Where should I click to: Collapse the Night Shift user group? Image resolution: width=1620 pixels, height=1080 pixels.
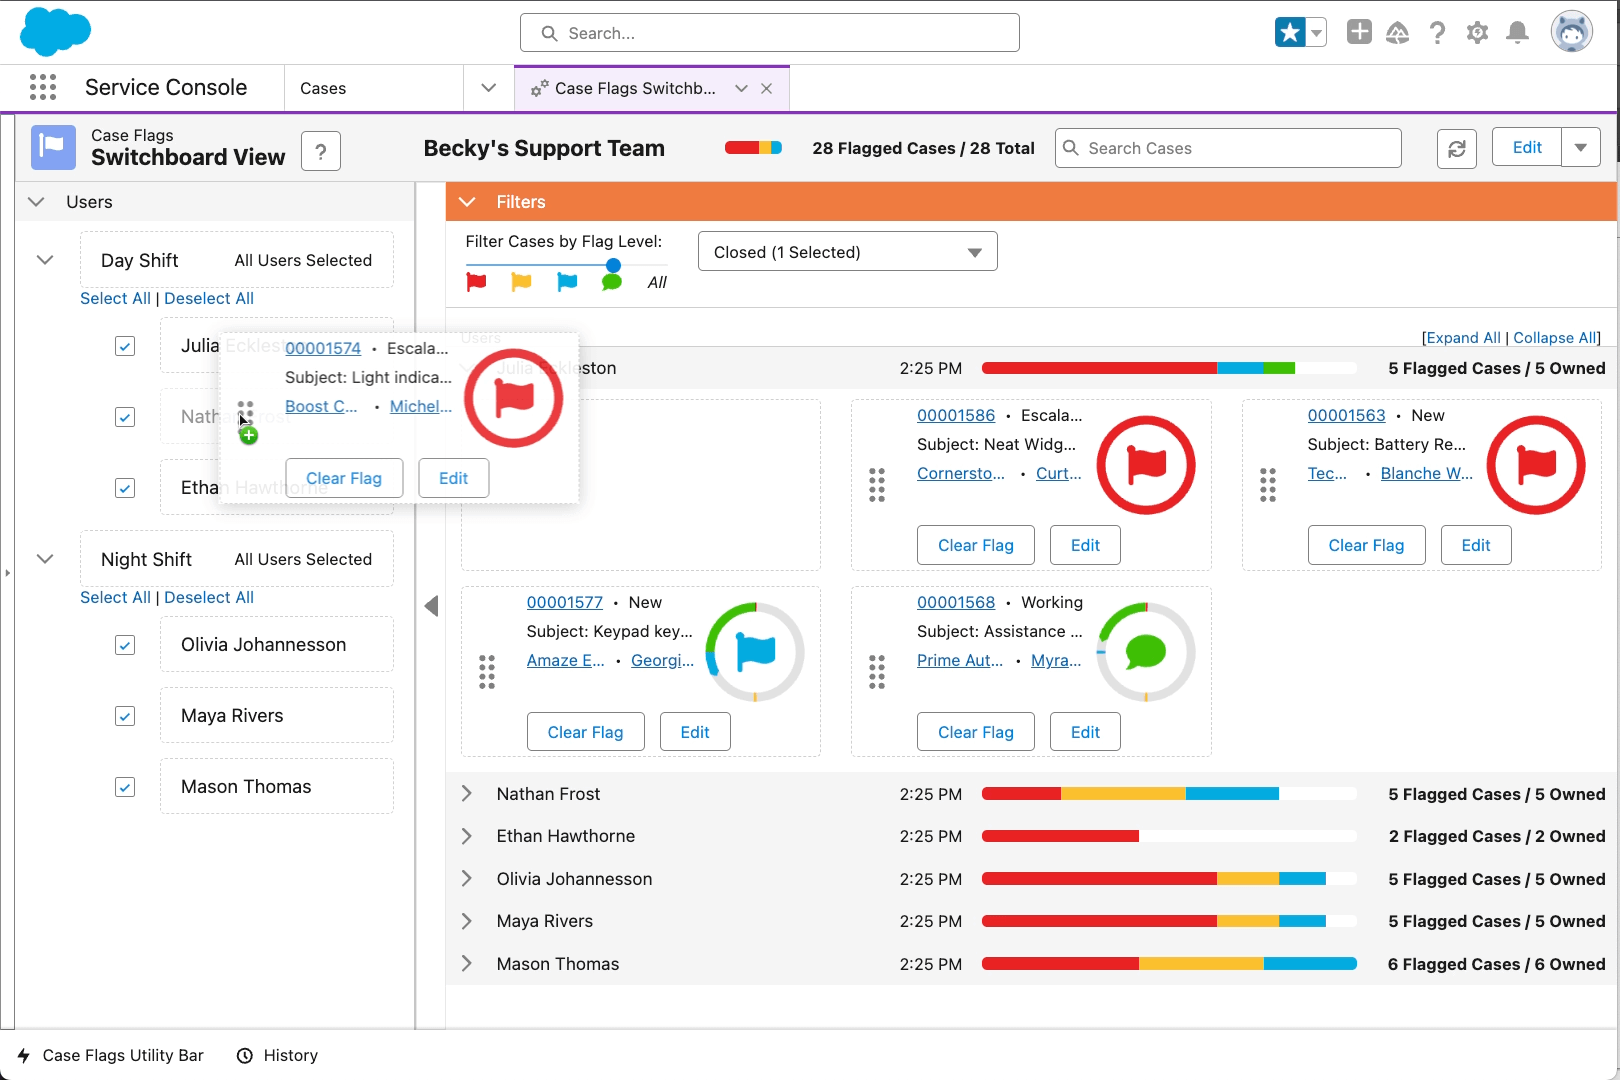[44, 558]
